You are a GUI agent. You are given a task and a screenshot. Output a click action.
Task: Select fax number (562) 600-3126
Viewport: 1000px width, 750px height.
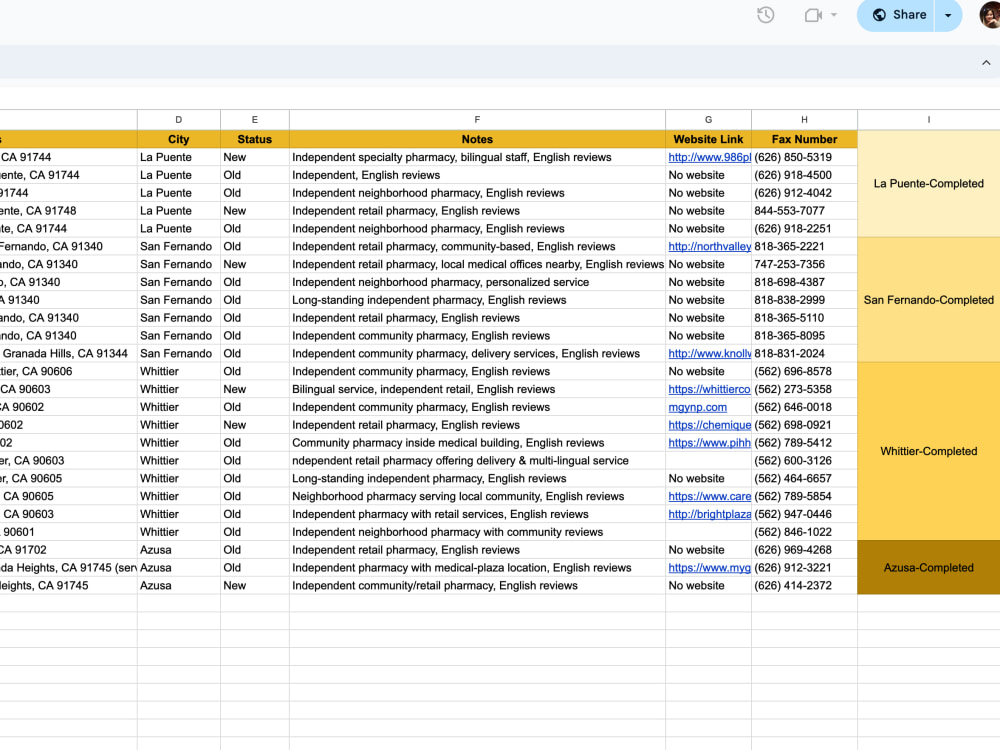click(804, 460)
